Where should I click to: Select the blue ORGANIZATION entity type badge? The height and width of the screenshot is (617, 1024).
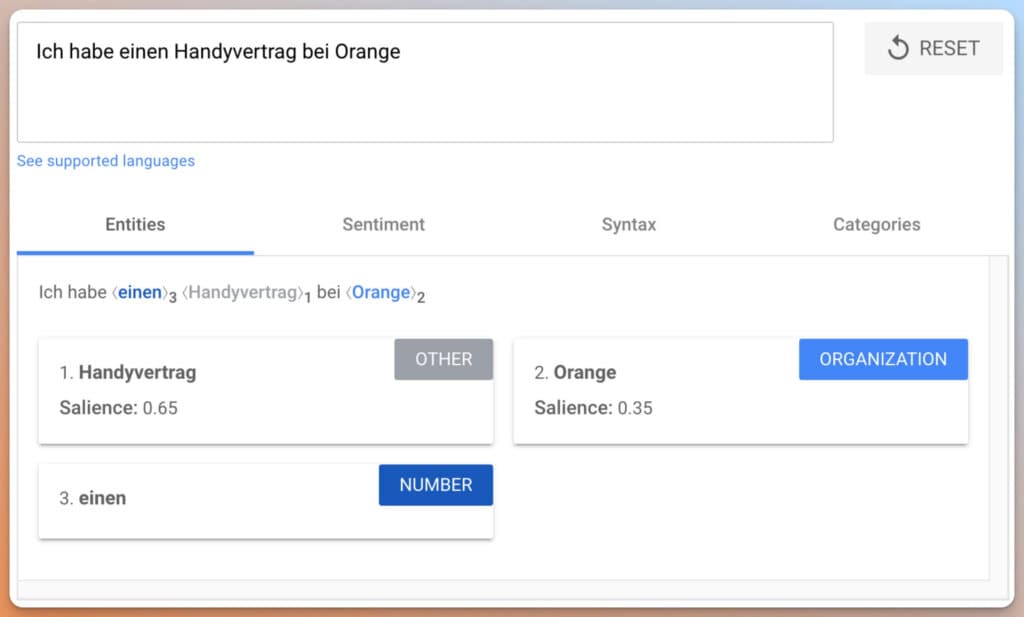(883, 359)
